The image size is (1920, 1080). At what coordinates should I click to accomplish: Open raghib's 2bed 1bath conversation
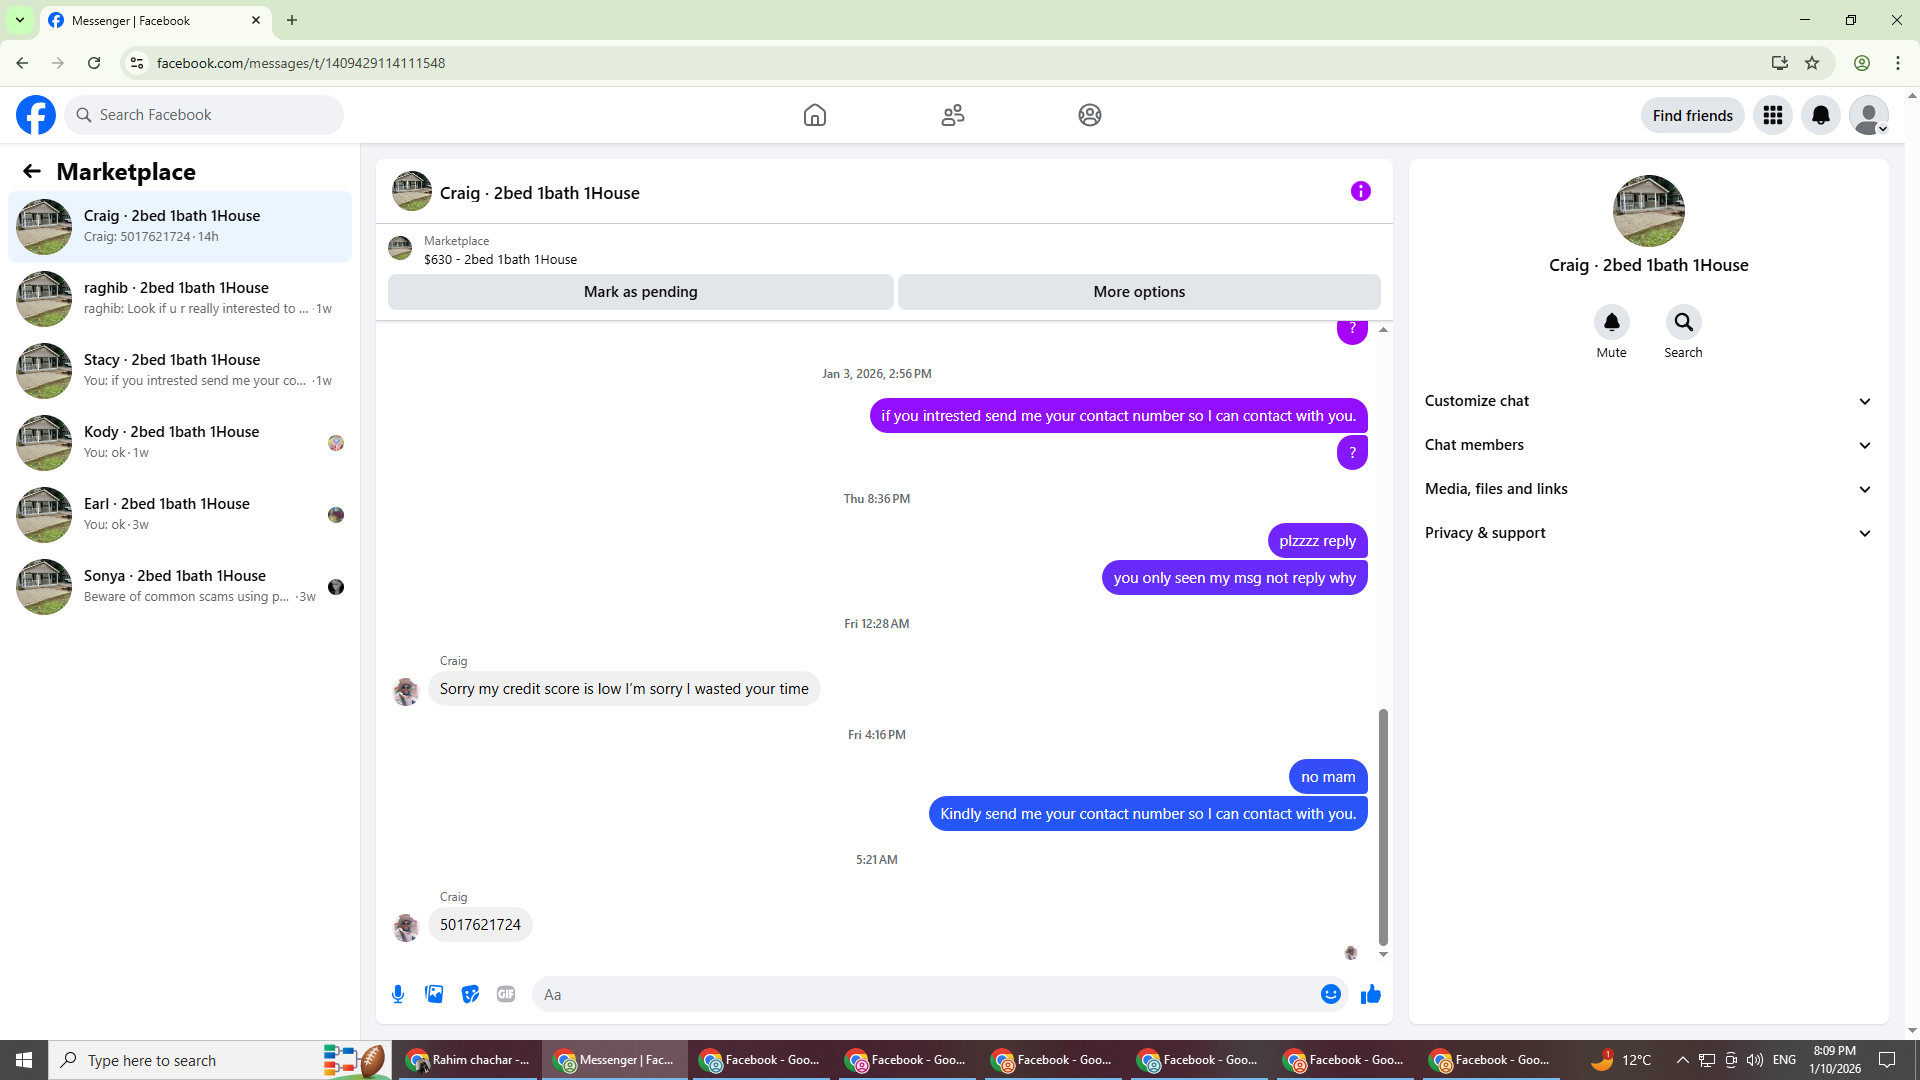pos(180,298)
